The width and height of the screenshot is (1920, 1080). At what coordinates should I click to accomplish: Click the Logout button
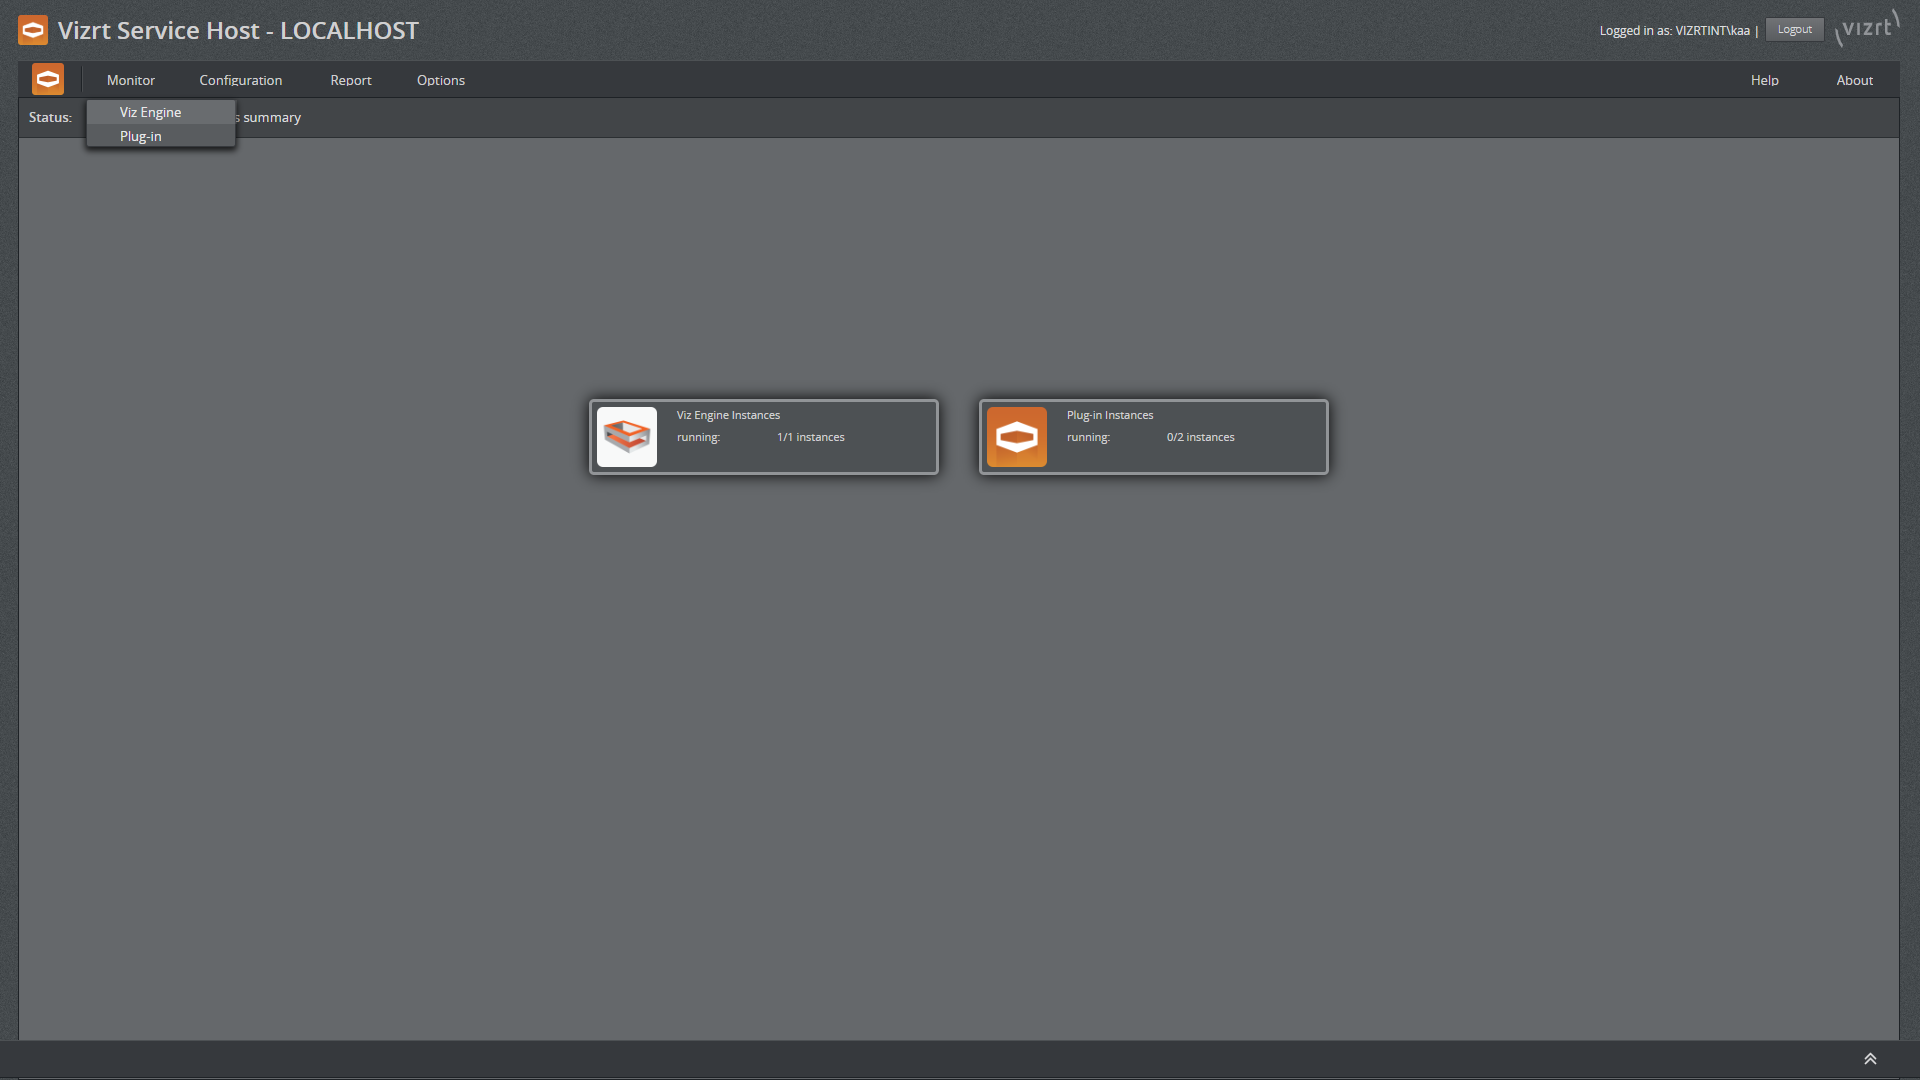click(1796, 29)
